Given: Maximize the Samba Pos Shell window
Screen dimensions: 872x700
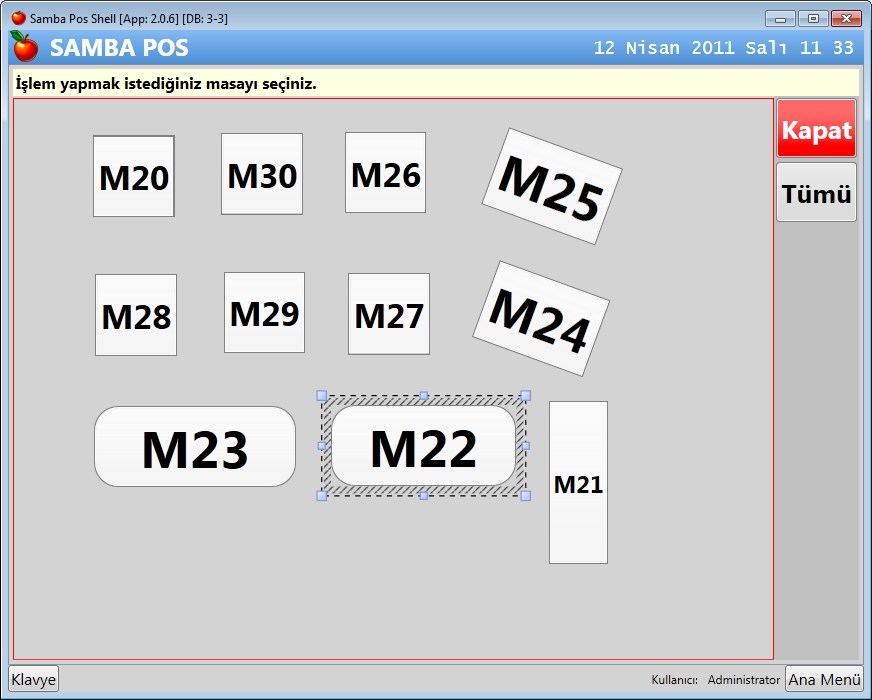Looking at the screenshot, I should coord(813,19).
